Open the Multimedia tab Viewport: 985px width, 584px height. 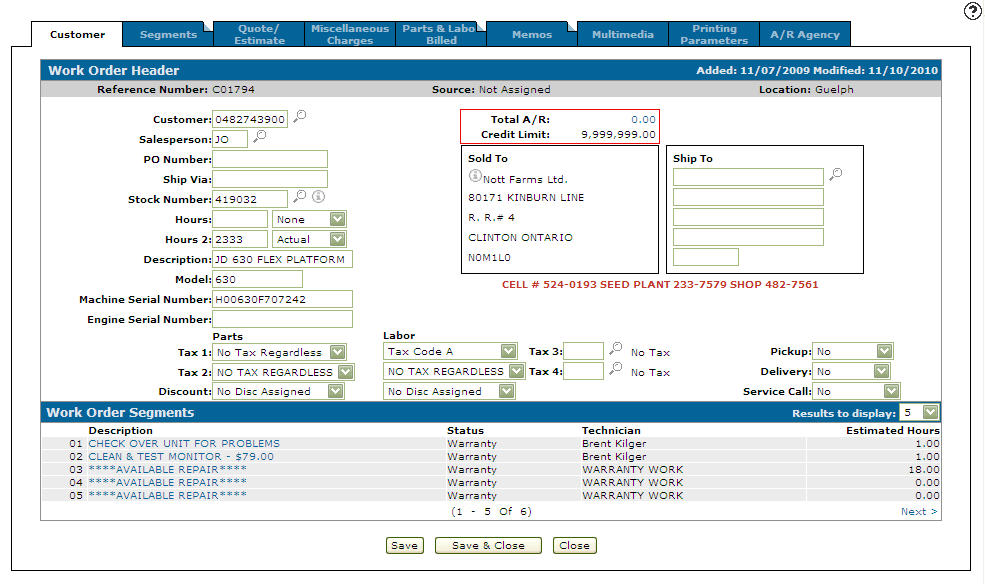[622, 35]
